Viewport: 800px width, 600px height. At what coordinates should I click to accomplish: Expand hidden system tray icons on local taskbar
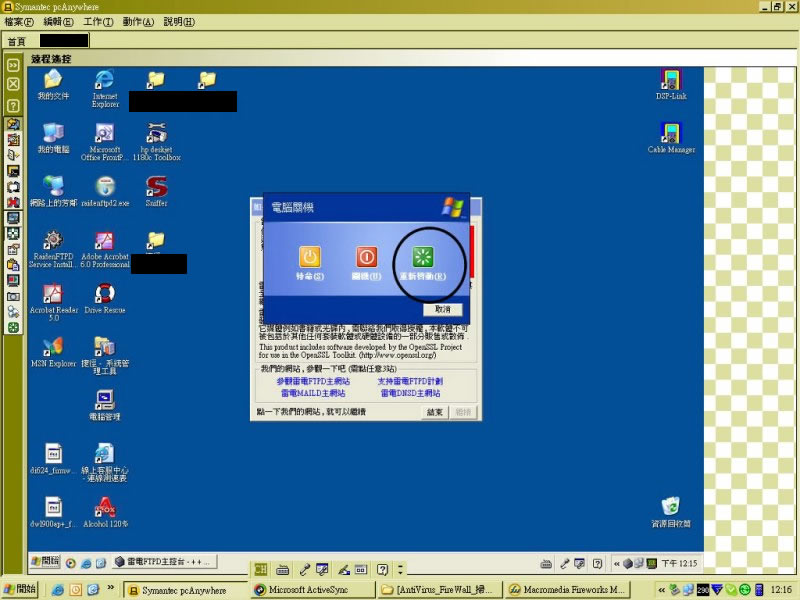coord(662,590)
